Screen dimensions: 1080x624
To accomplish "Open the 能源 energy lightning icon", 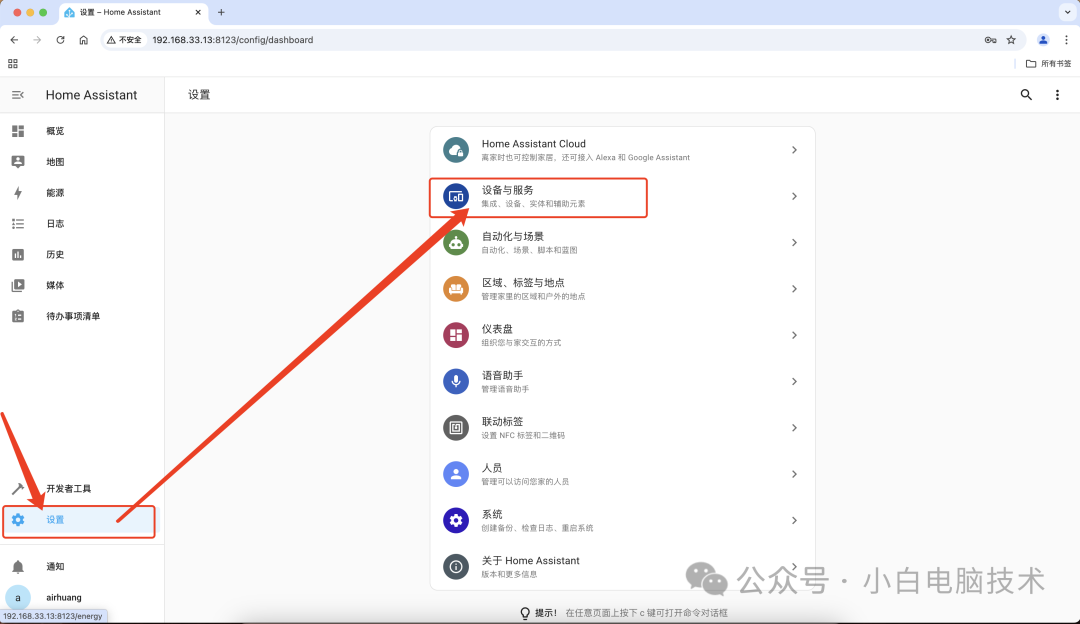I will coord(18,193).
